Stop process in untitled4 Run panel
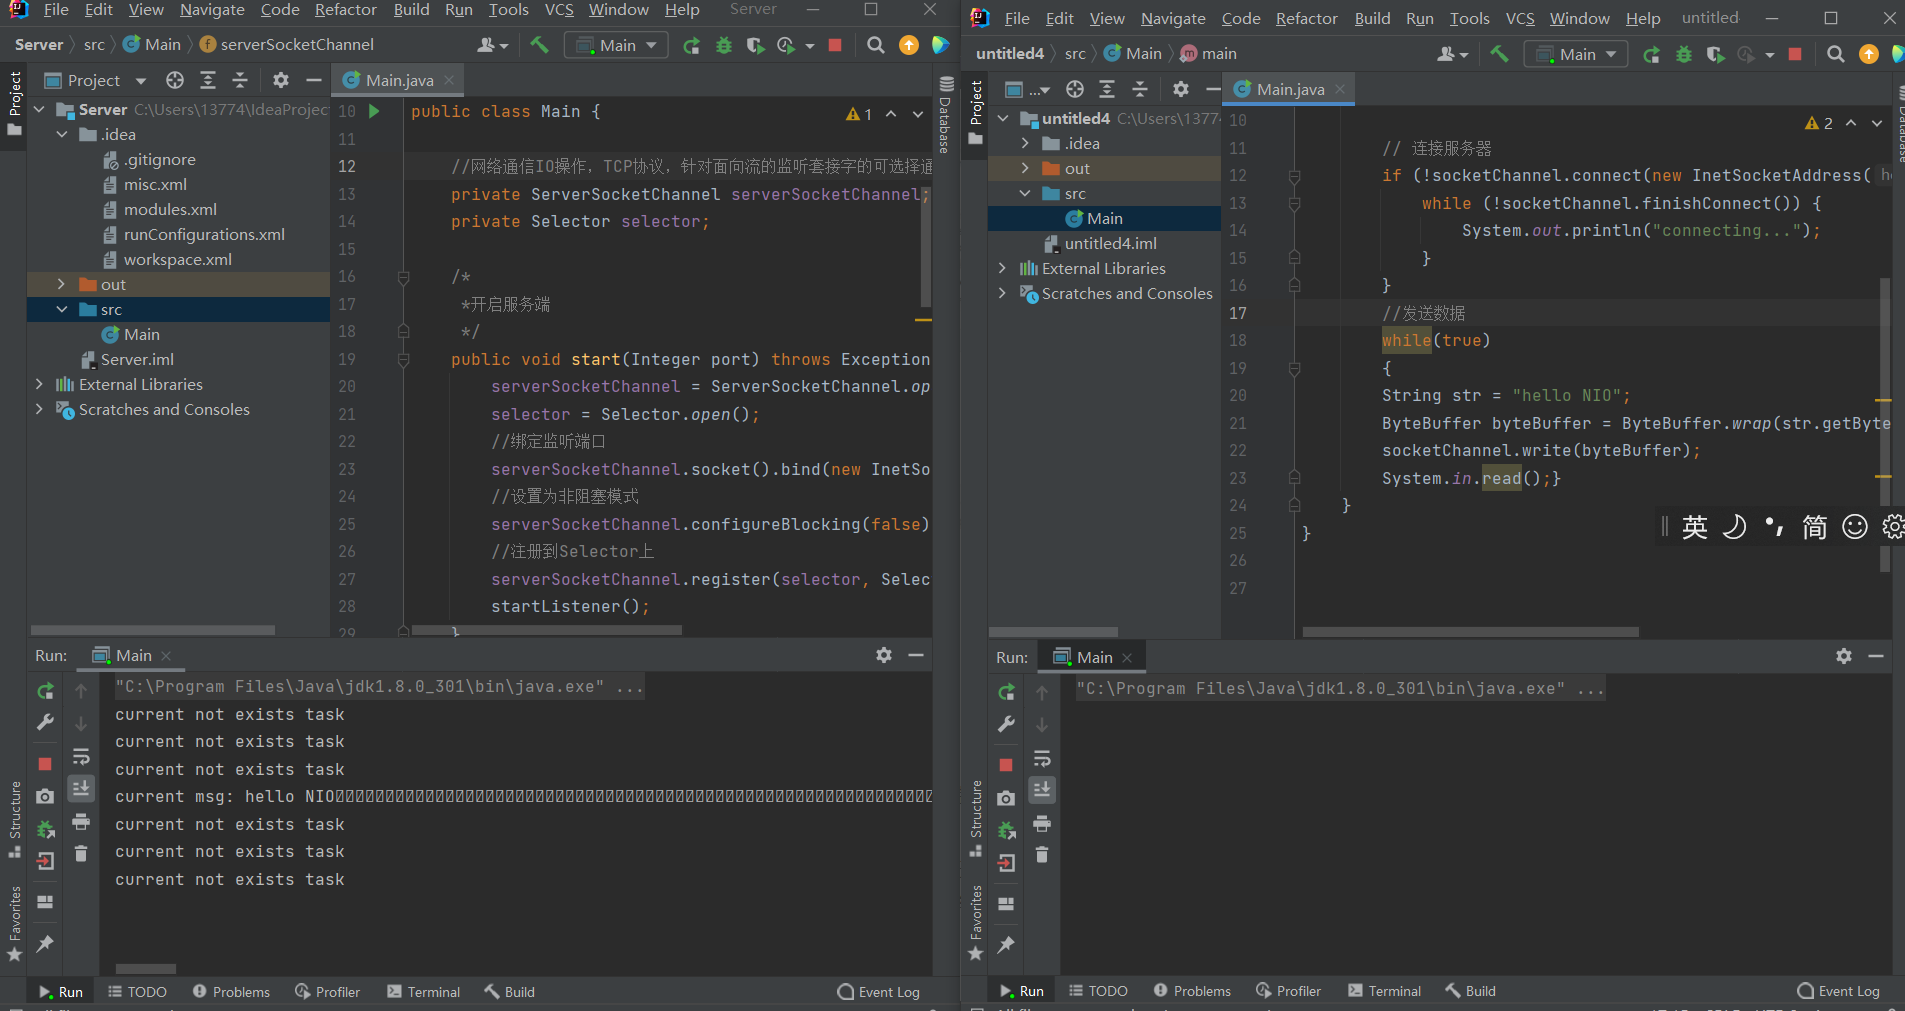The height and width of the screenshot is (1011, 1905). (x=1006, y=765)
